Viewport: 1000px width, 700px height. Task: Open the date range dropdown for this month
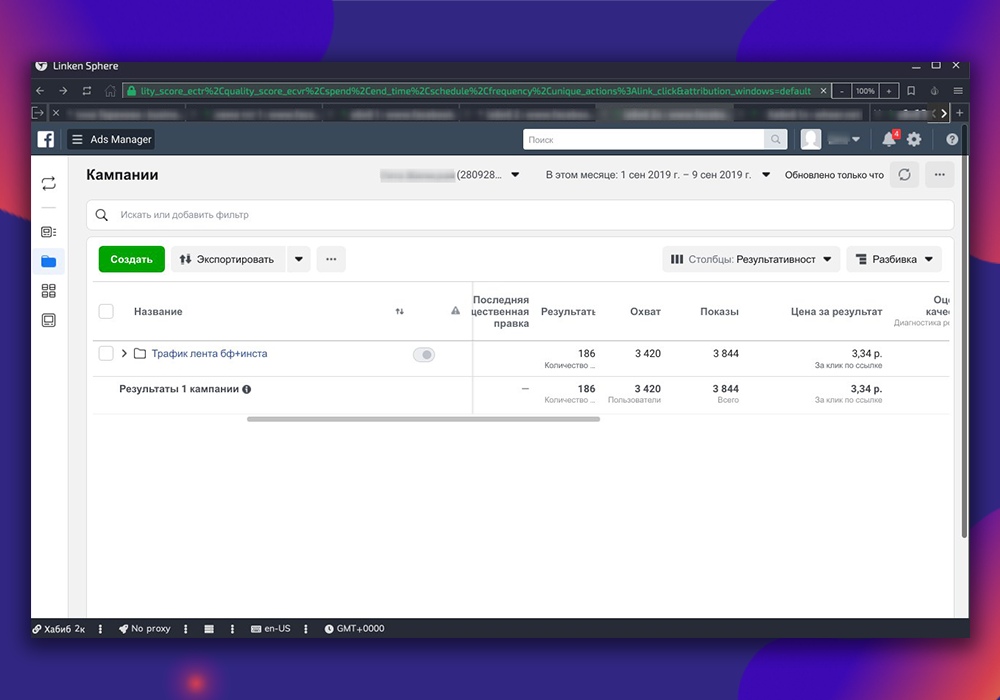766,175
